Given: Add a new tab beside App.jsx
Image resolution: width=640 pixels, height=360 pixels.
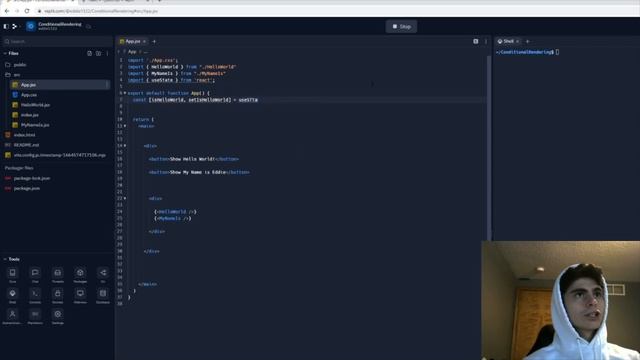Looking at the screenshot, I should tap(154, 41).
